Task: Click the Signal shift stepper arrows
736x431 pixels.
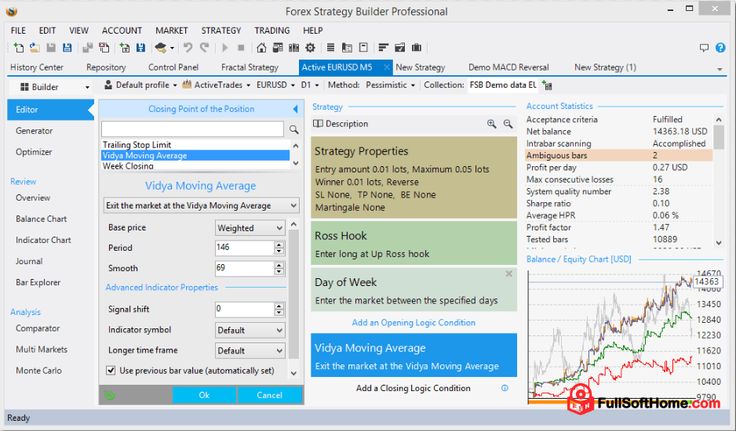Action: point(279,309)
